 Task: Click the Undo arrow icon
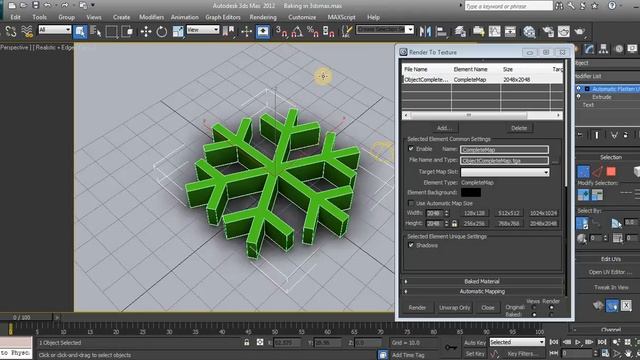(x=47, y=5)
